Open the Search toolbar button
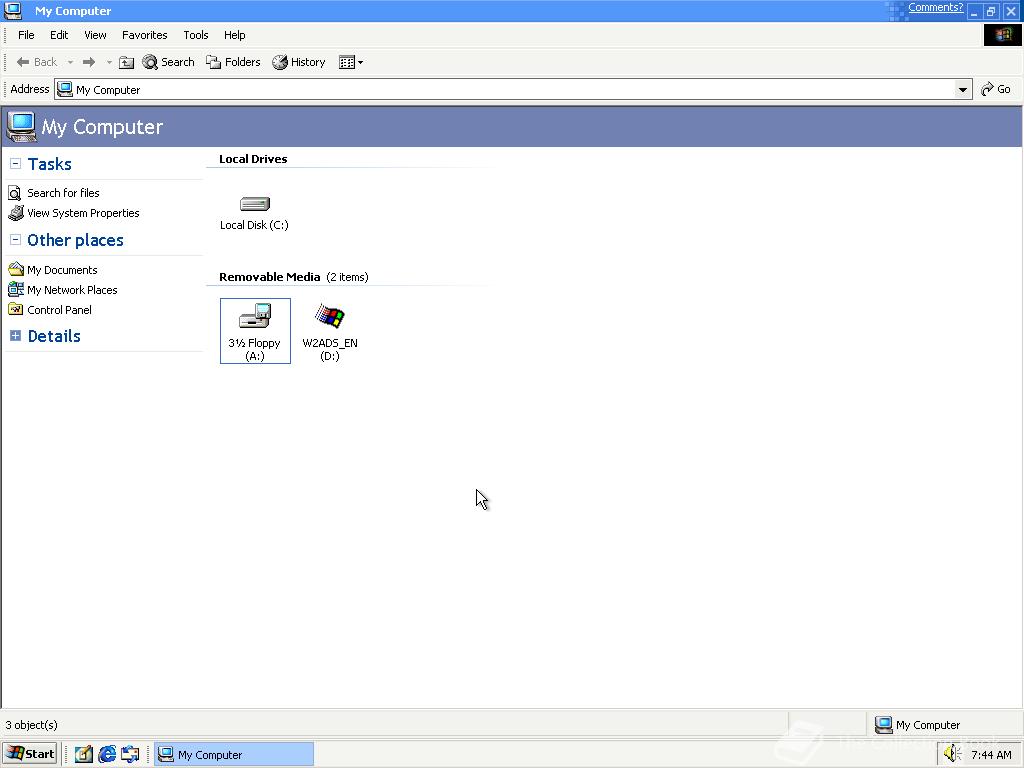The width and height of the screenshot is (1024, 768). coord(168,62)
